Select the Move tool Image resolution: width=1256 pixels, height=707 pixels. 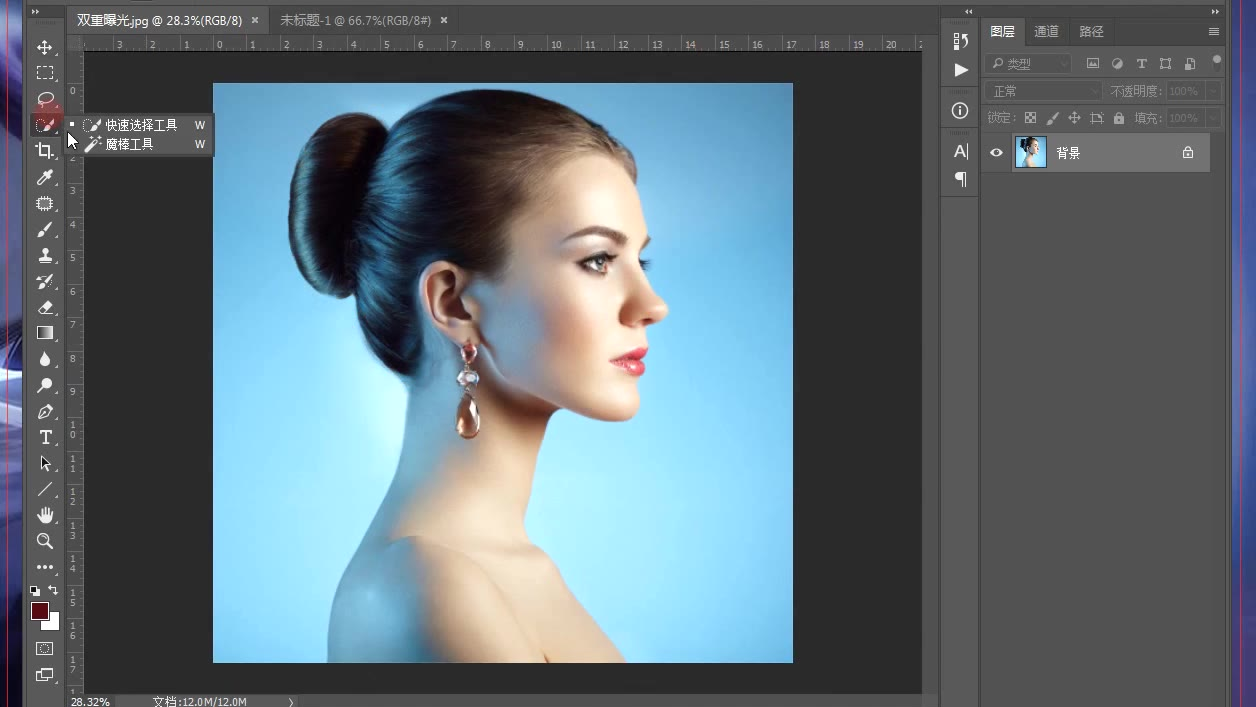click(45, 47)
